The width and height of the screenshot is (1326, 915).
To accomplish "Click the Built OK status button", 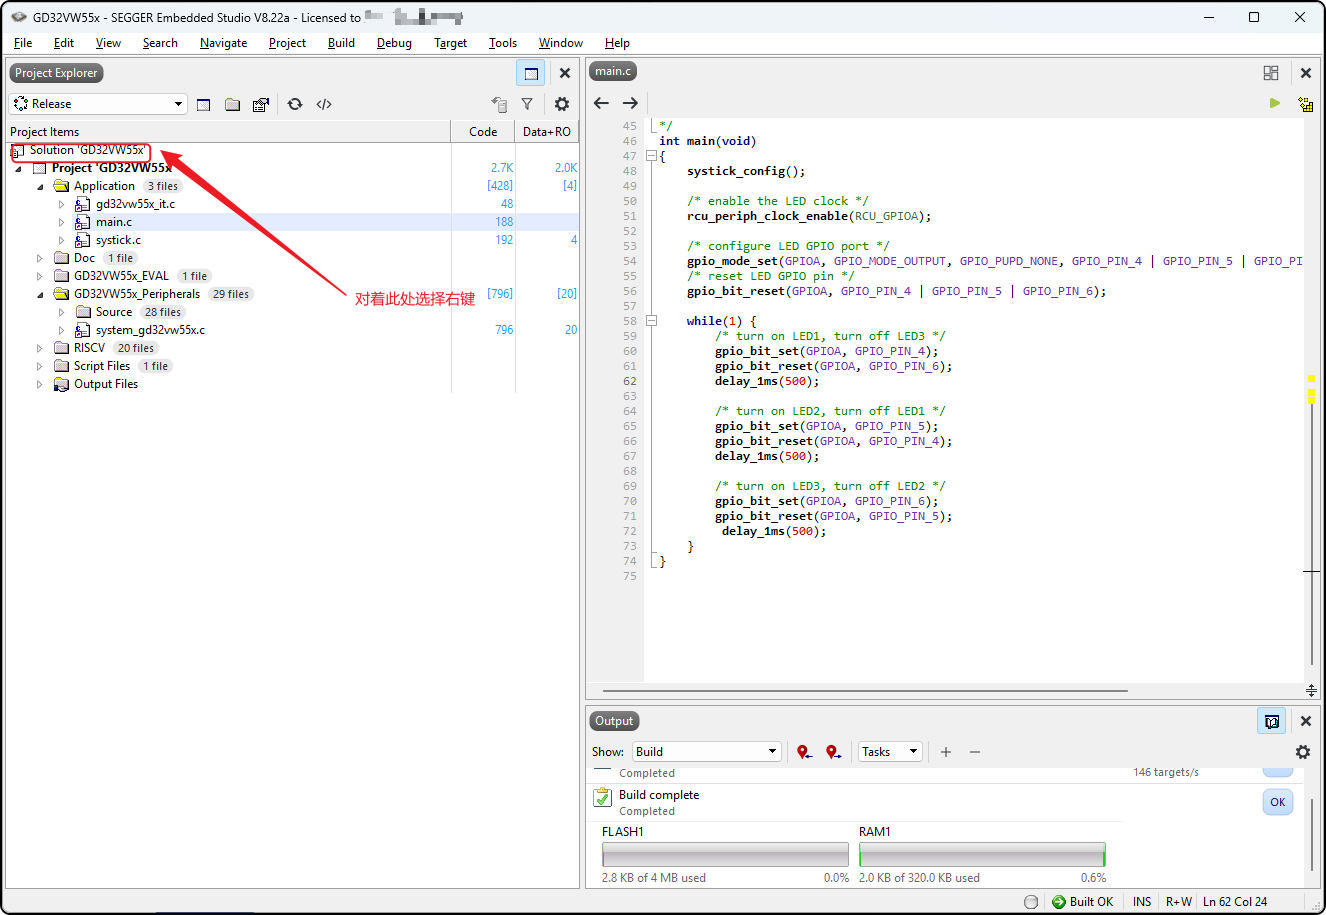I will tap(1082, 901).
